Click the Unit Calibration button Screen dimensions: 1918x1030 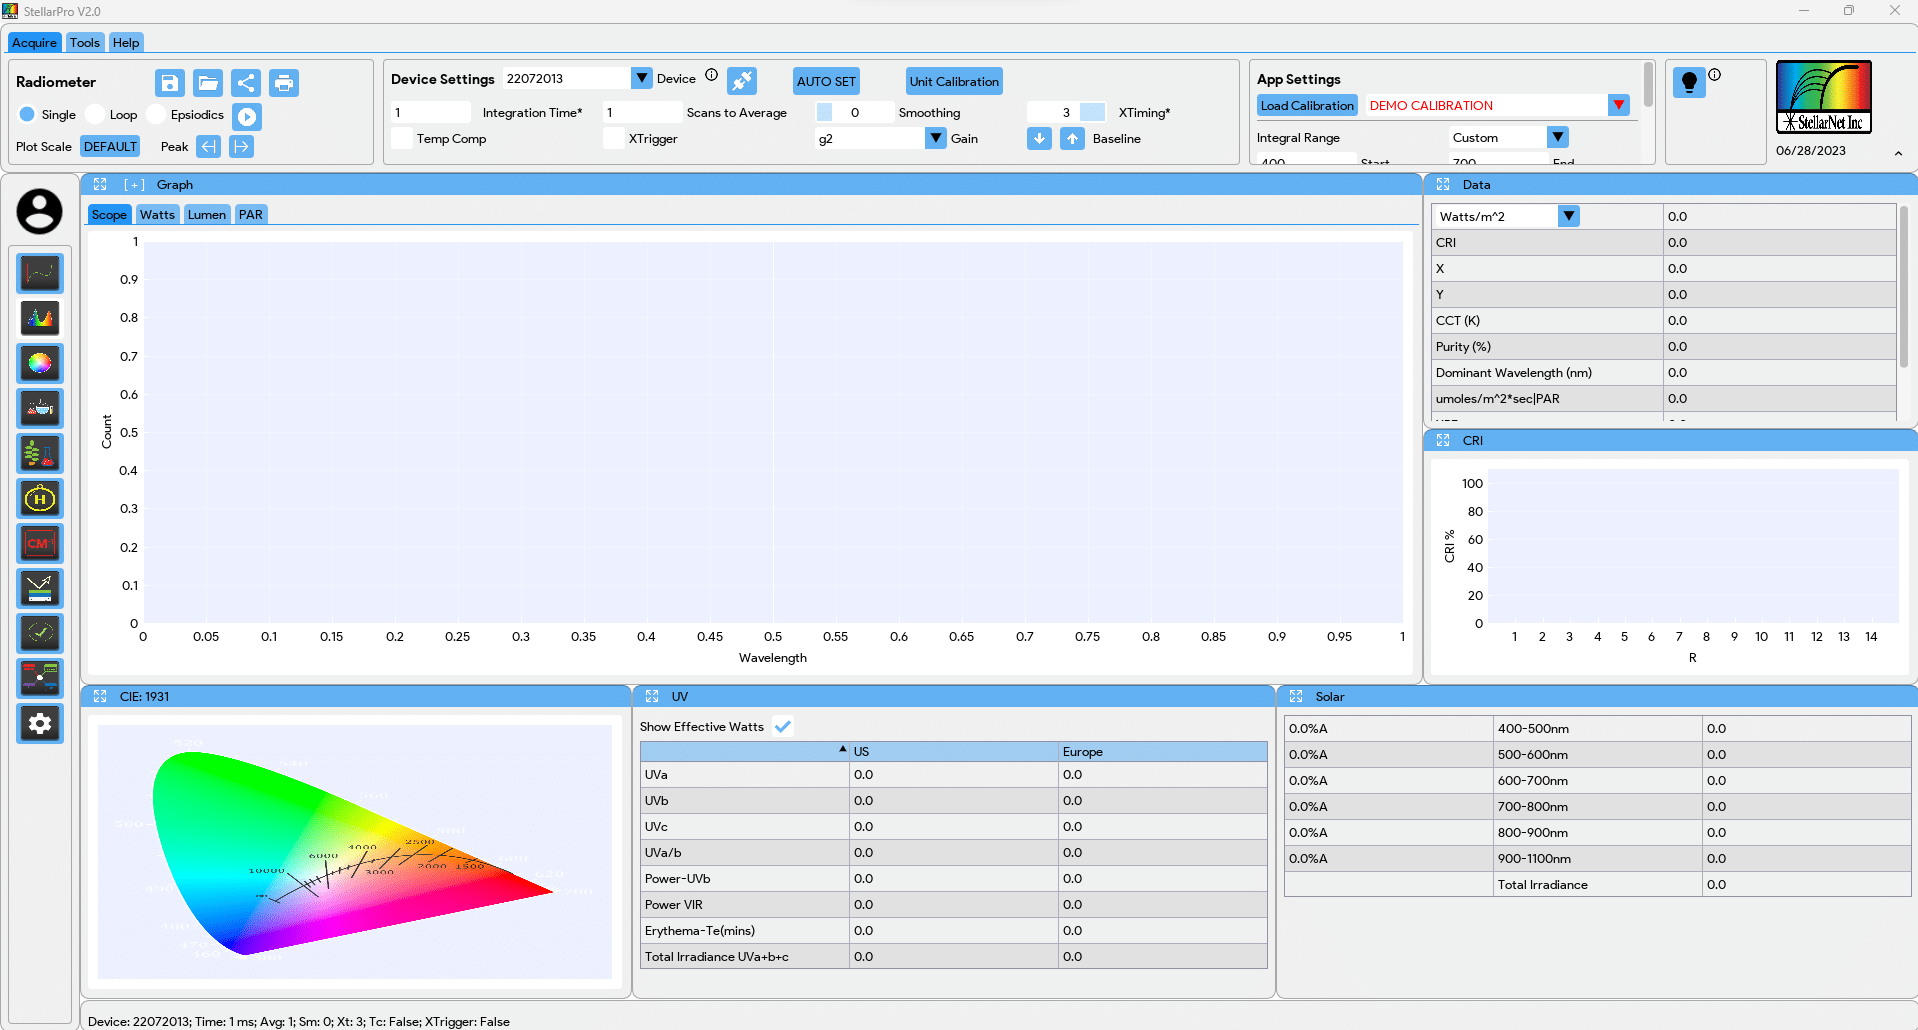click(x=954, y=82)
